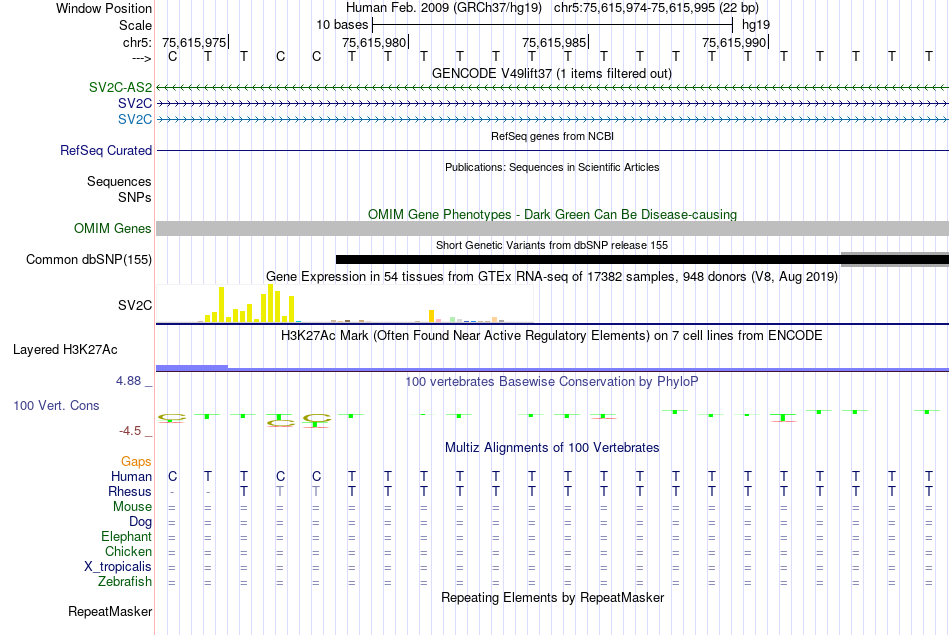Screen dimensions: 950x635
Task: Click the Zebrafish alignment row label
Action: click(x=125, y=581)
